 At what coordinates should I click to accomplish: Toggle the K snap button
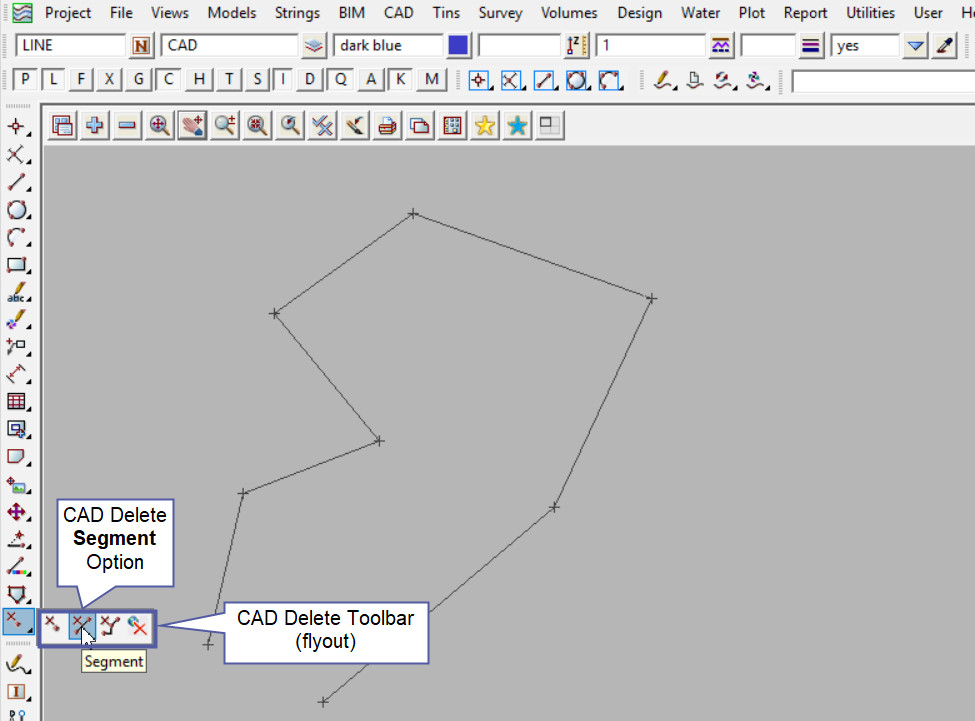click(400, 80)
